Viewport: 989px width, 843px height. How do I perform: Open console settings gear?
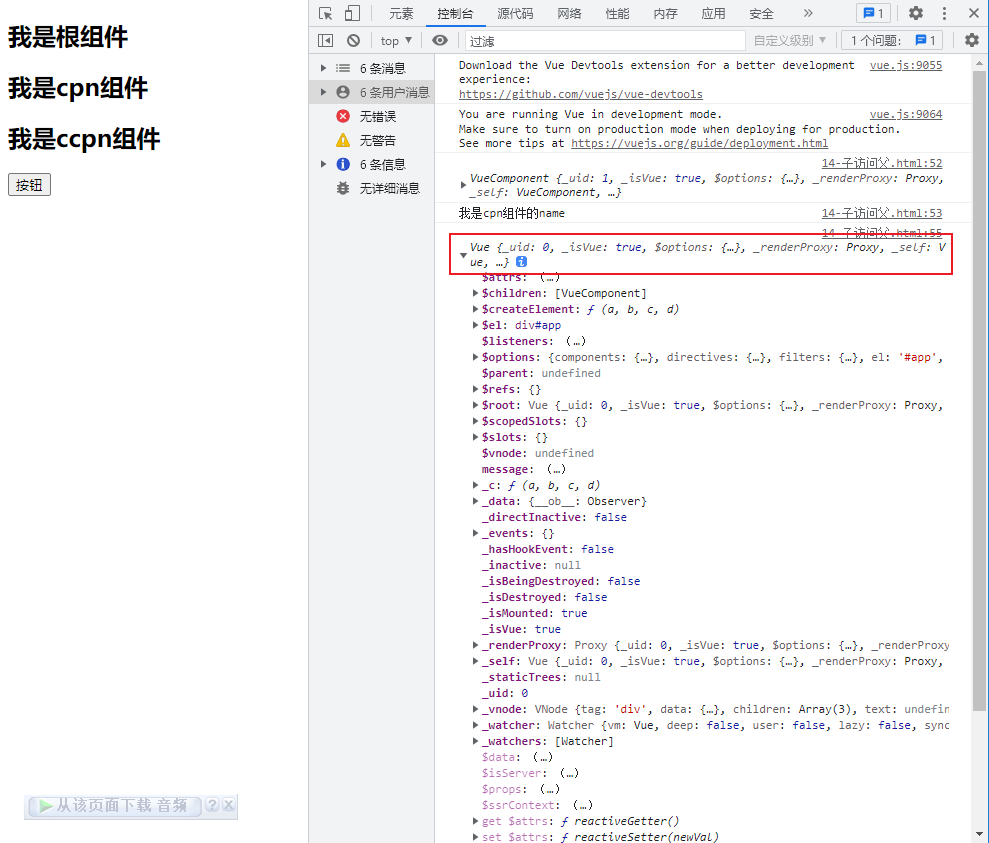point(972,40)
